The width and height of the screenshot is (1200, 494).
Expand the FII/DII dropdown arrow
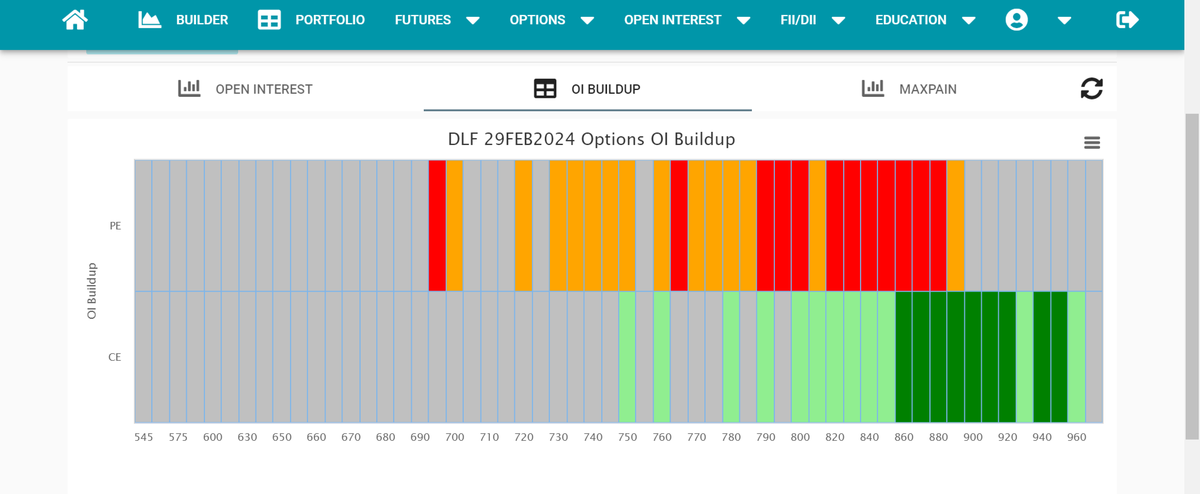(x=838, y=21)
